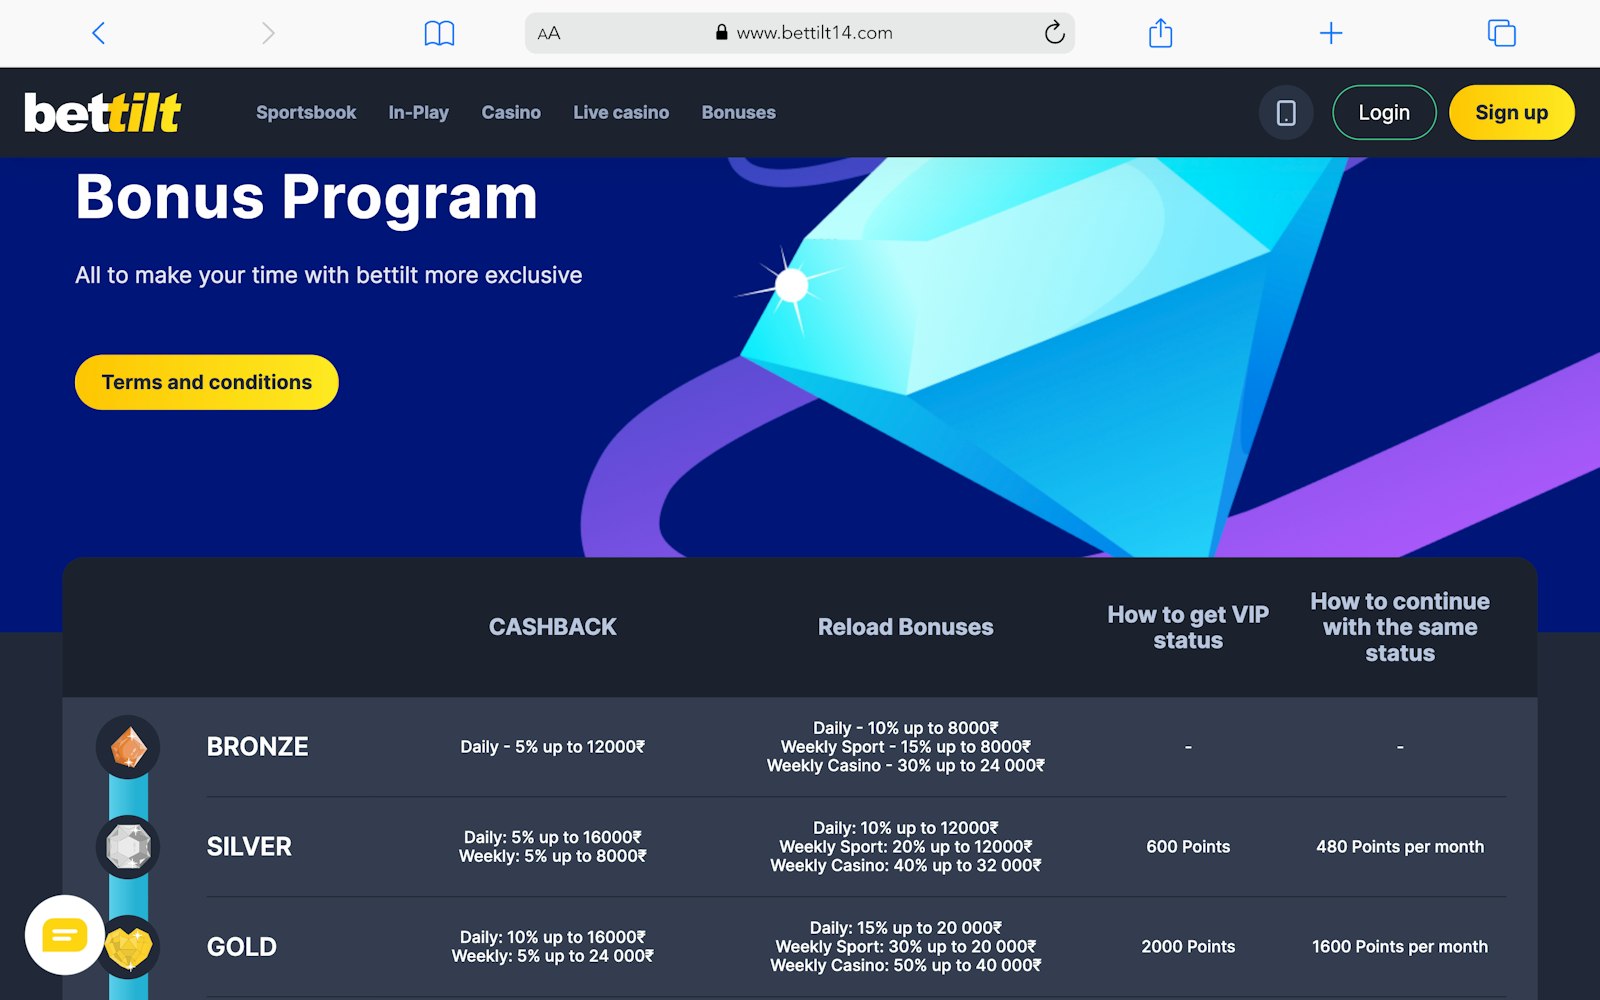Navigate forward with the right arrow
Viewport: 1600px width, 1000px height.
267,32
